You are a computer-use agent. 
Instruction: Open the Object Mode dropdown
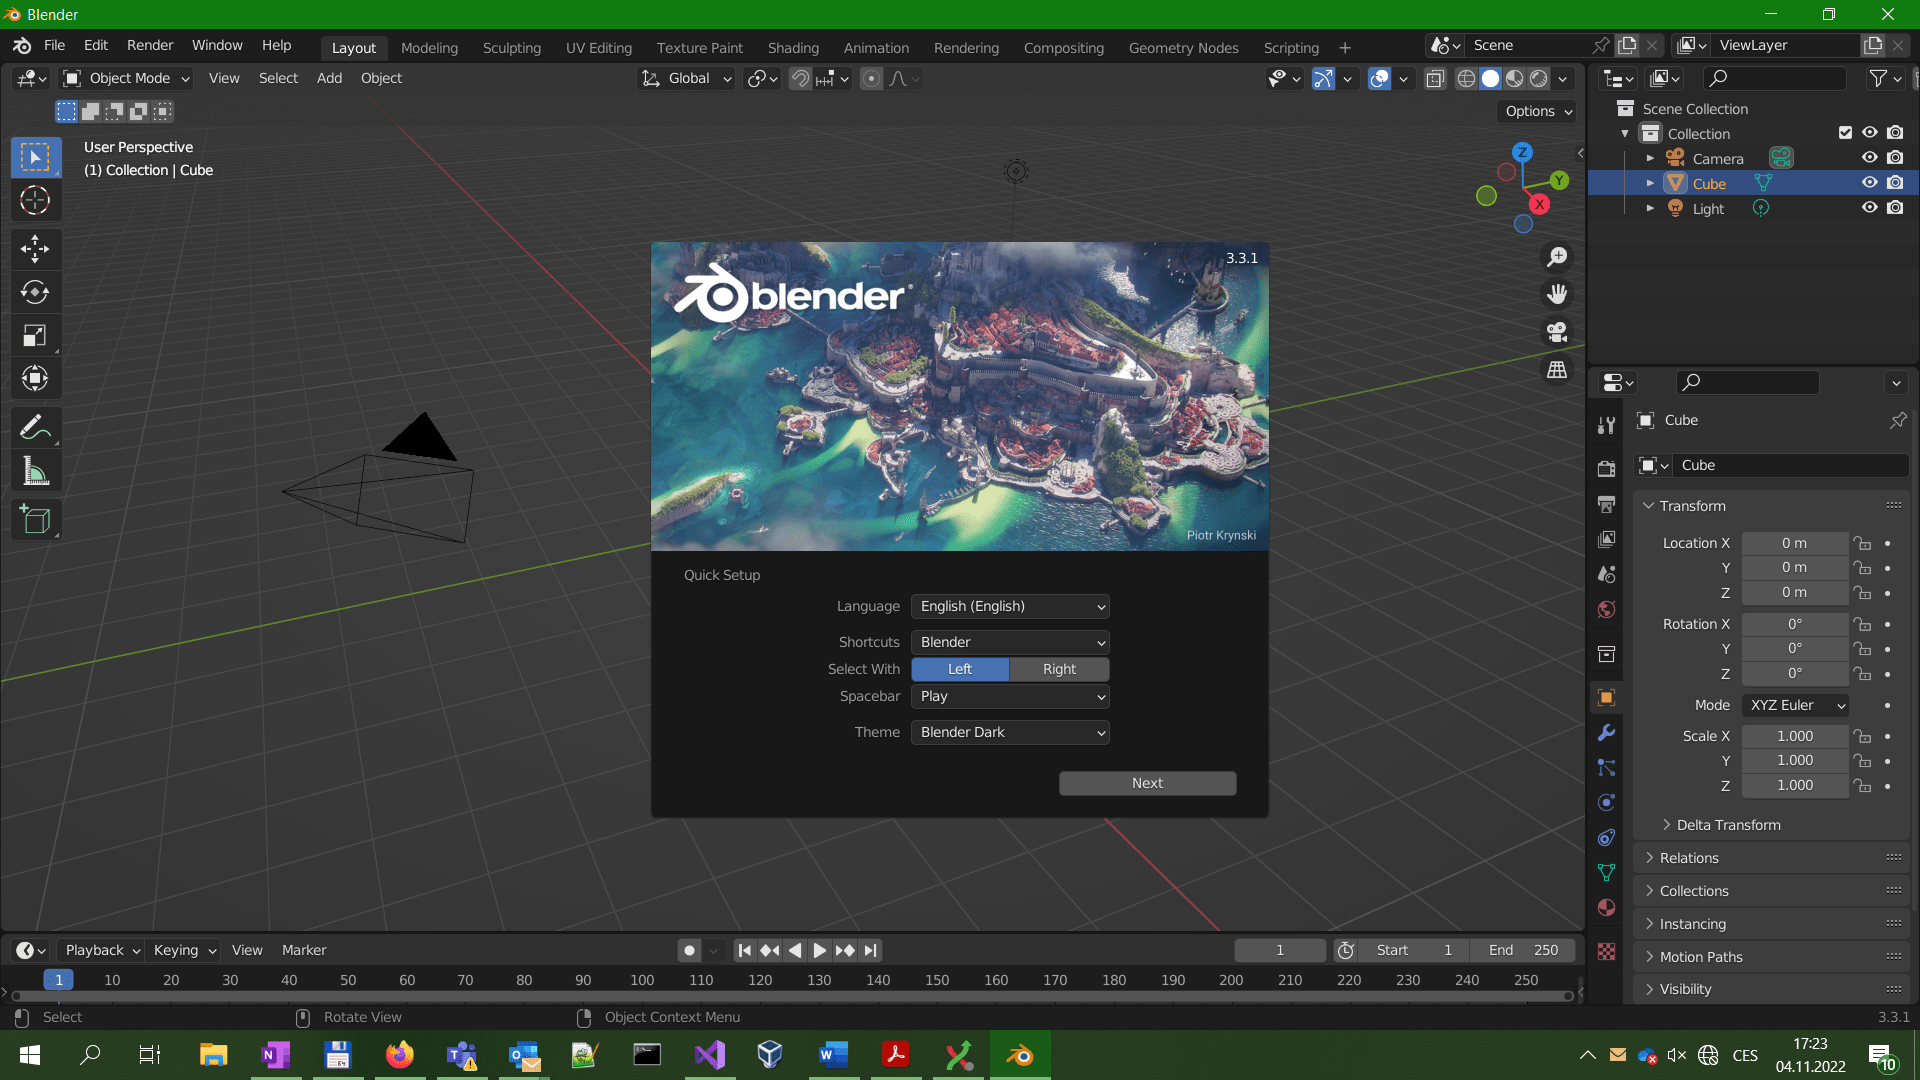pyautogui.click(x=127, y=78)
